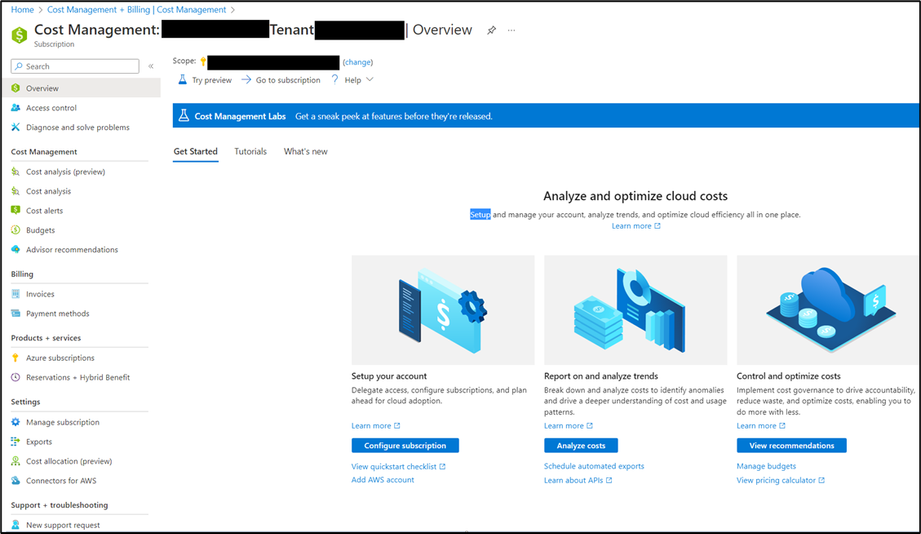Open Budgets from the sidebar menu

(41, 230)
